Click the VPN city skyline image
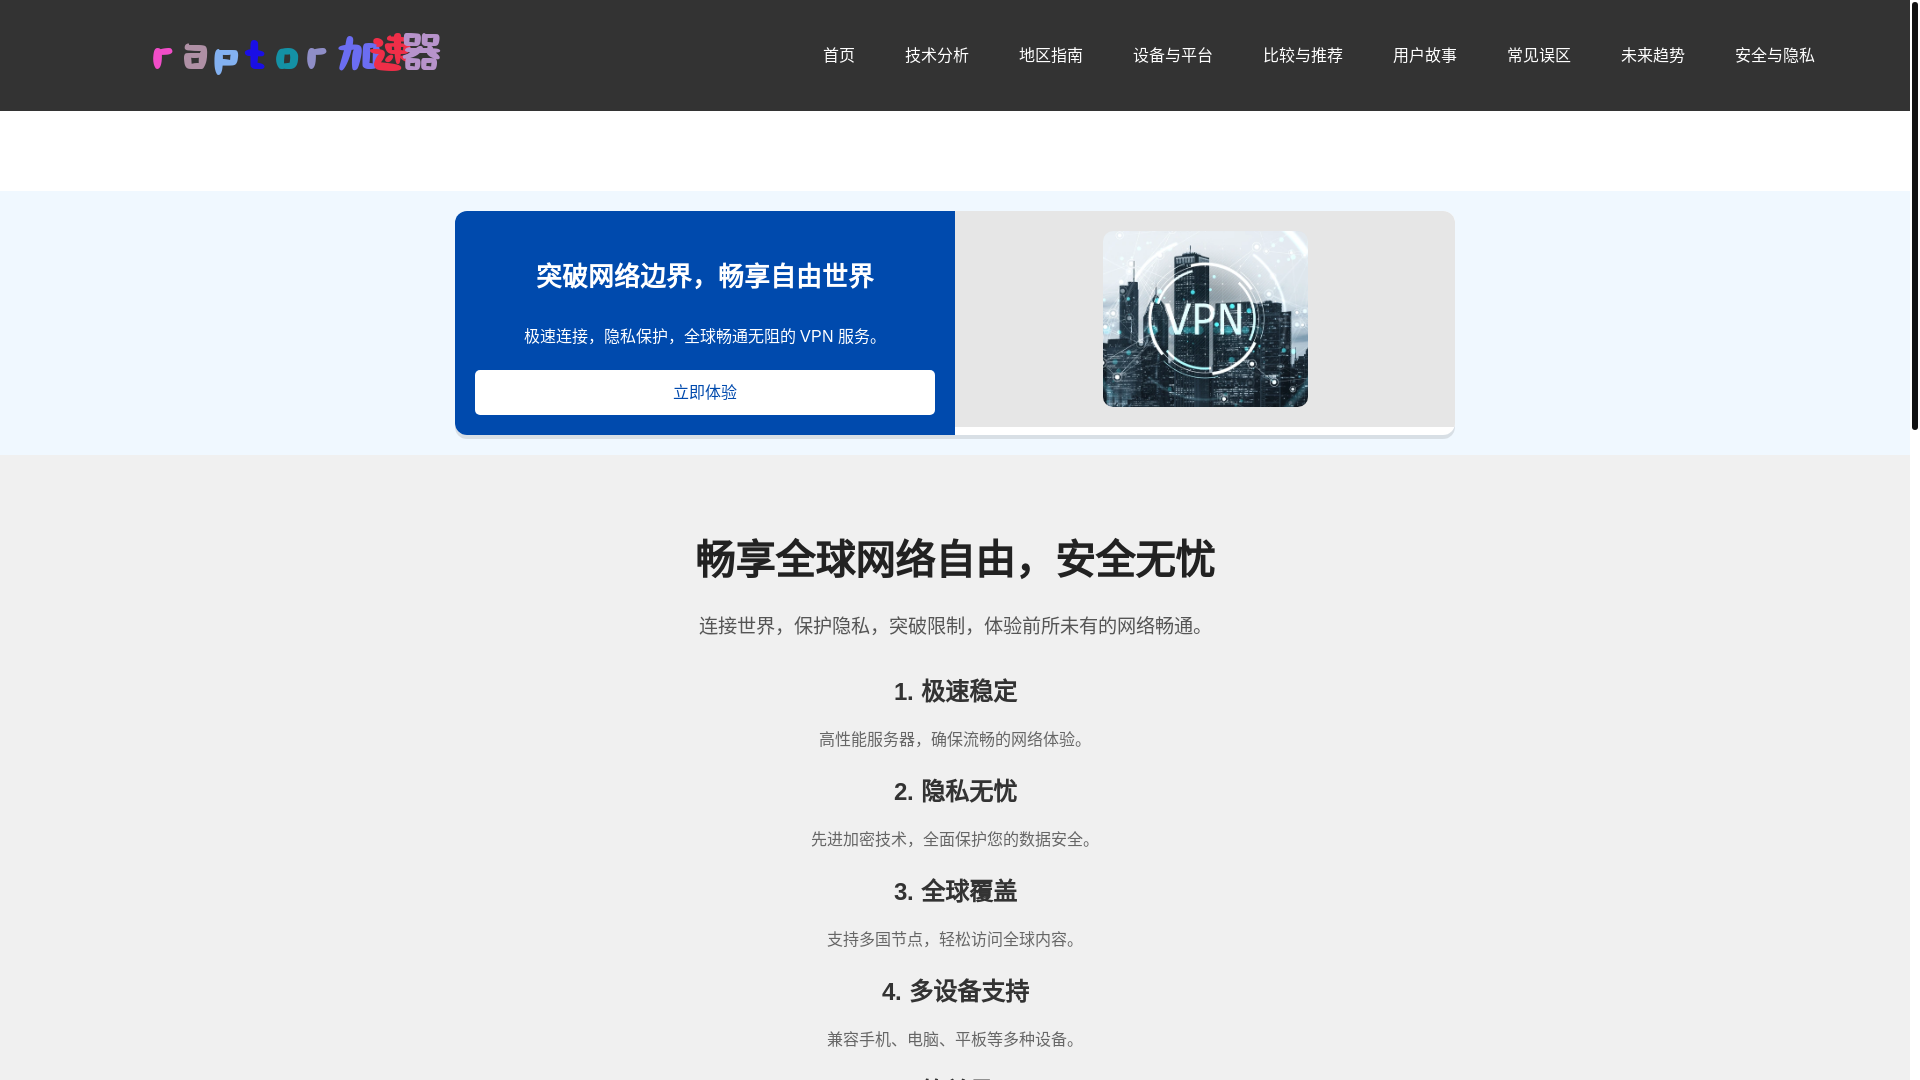The image size is (1920, 1080). pyautogui.click(x=1205, y=319)
